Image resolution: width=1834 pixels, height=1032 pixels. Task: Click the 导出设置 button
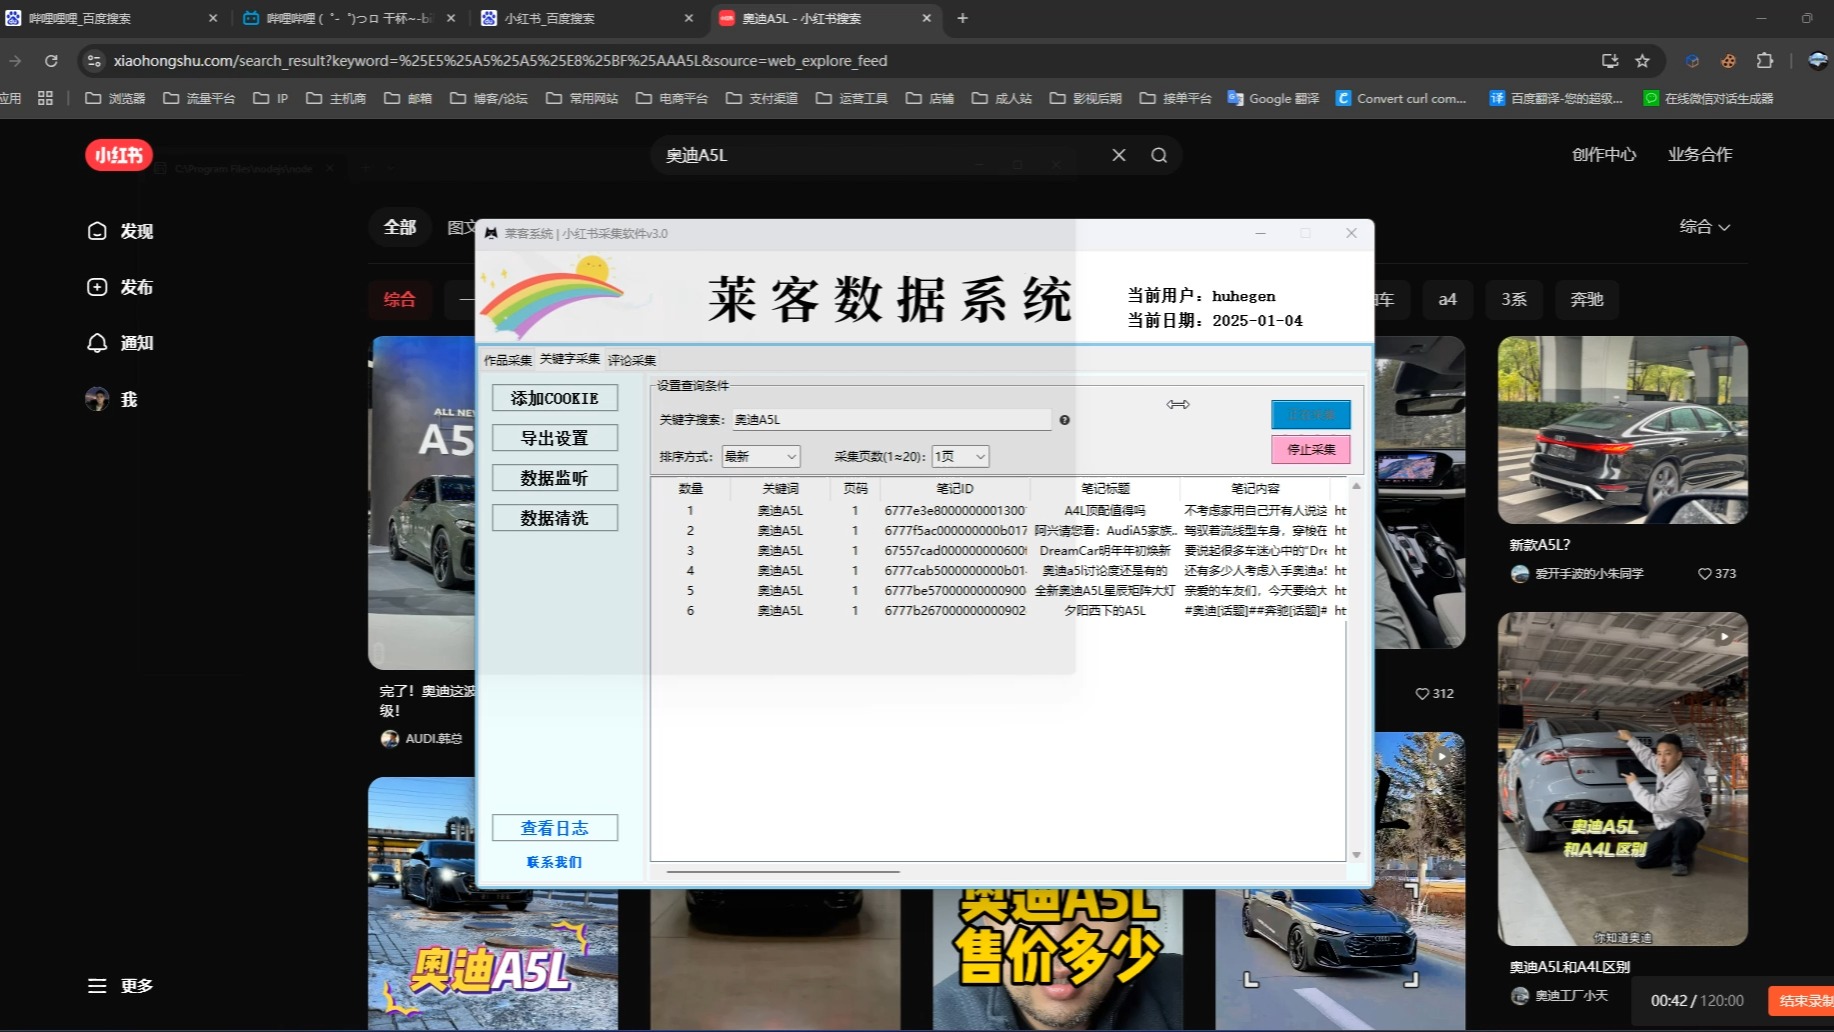point(555,438)
